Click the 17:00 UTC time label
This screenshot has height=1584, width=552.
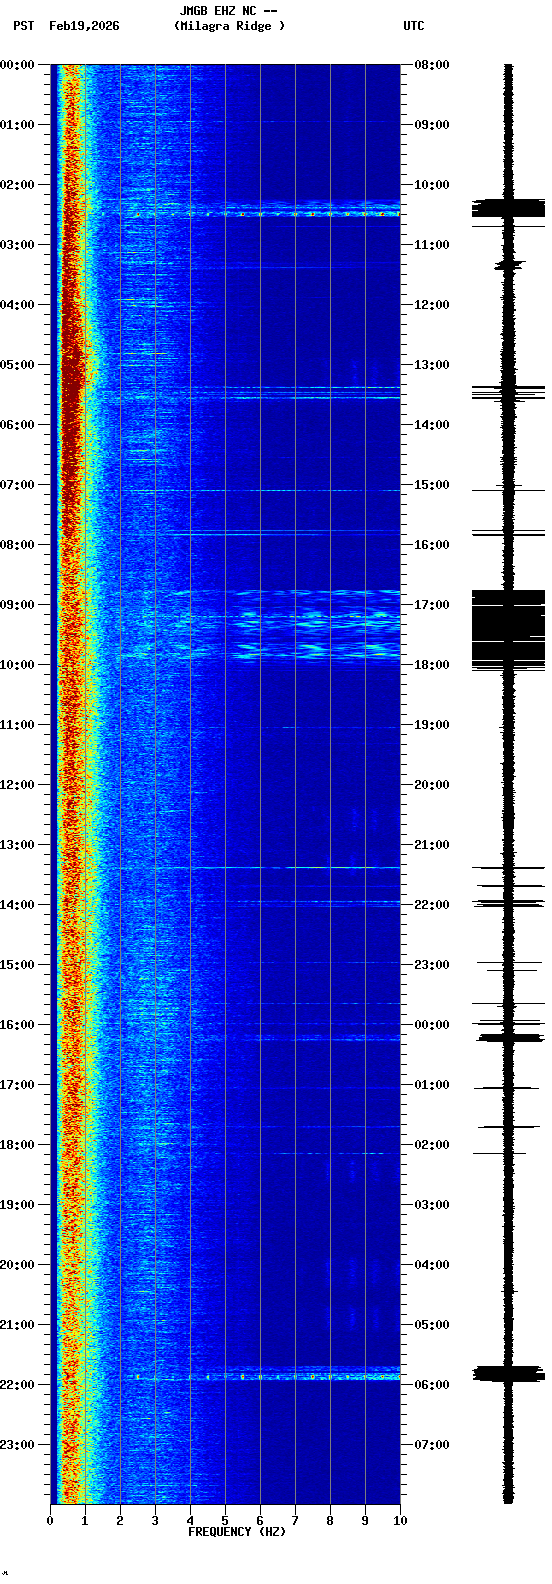click(431, 605)
